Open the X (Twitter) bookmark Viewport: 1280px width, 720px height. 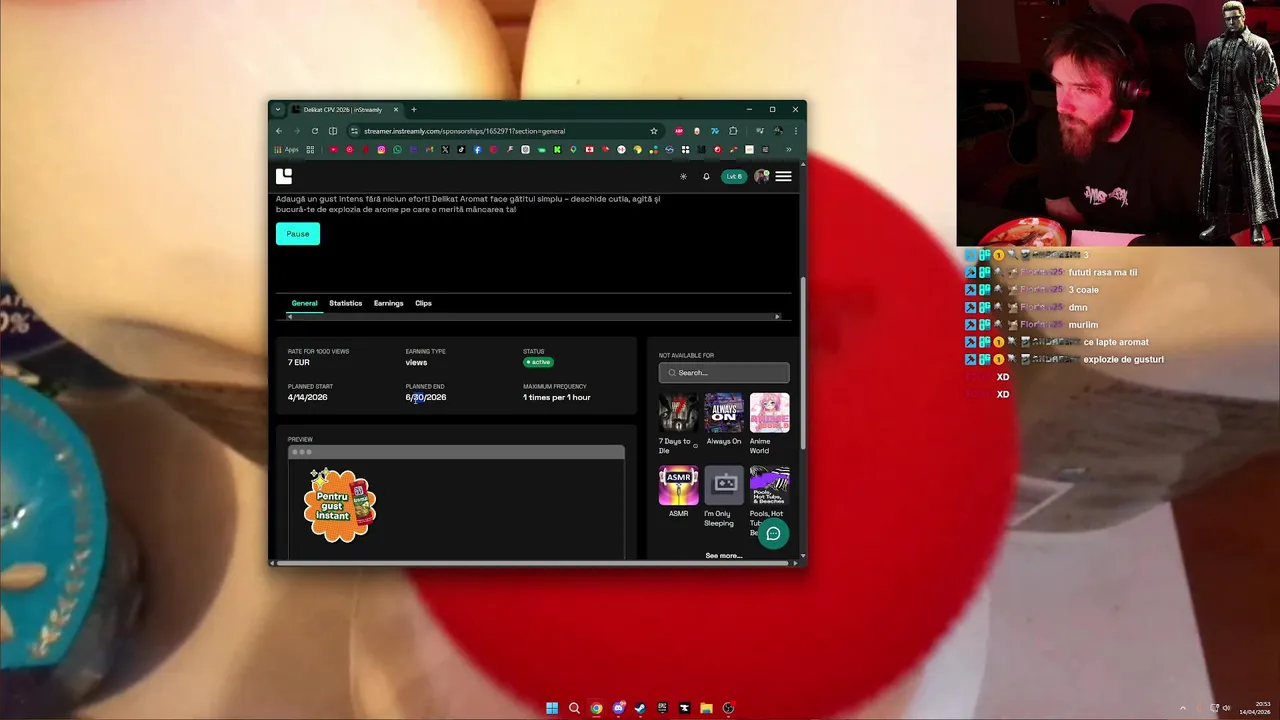tap(445, 150)
